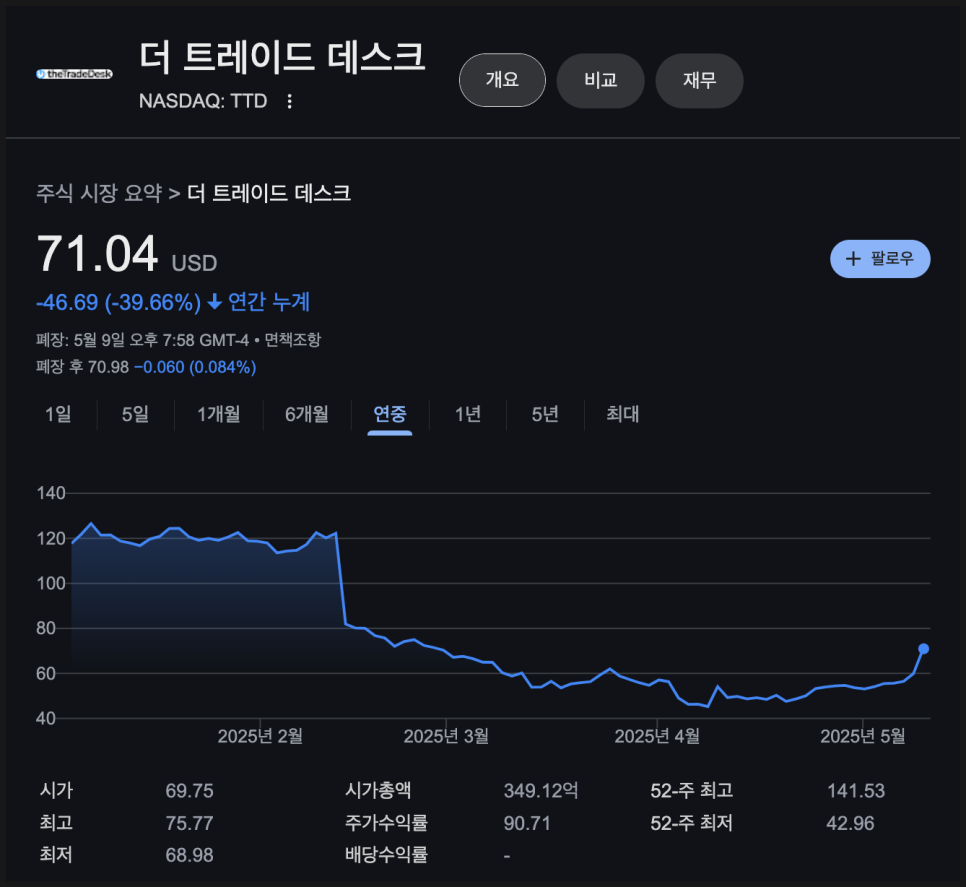
Task: Open the 재무 financials tab
Action: (699, 80)
